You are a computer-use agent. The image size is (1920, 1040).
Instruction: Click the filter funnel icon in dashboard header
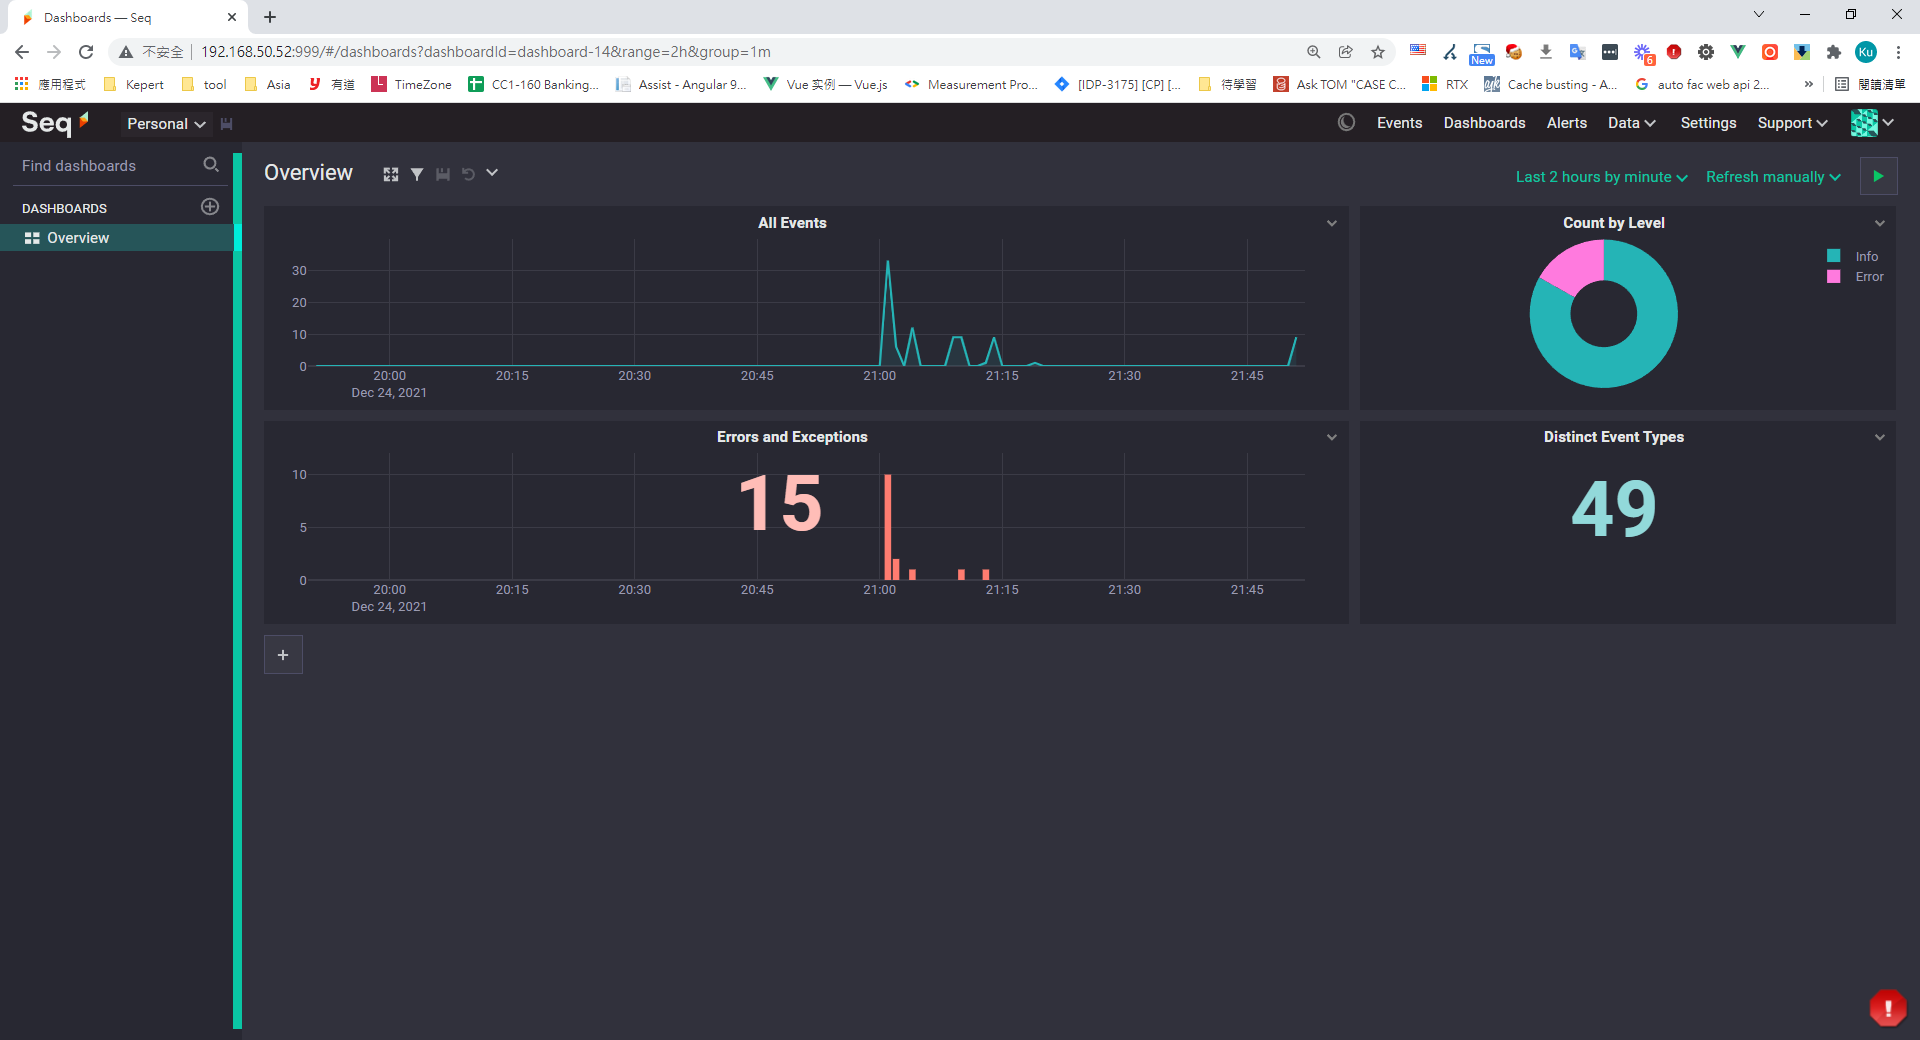coord(417,174)
